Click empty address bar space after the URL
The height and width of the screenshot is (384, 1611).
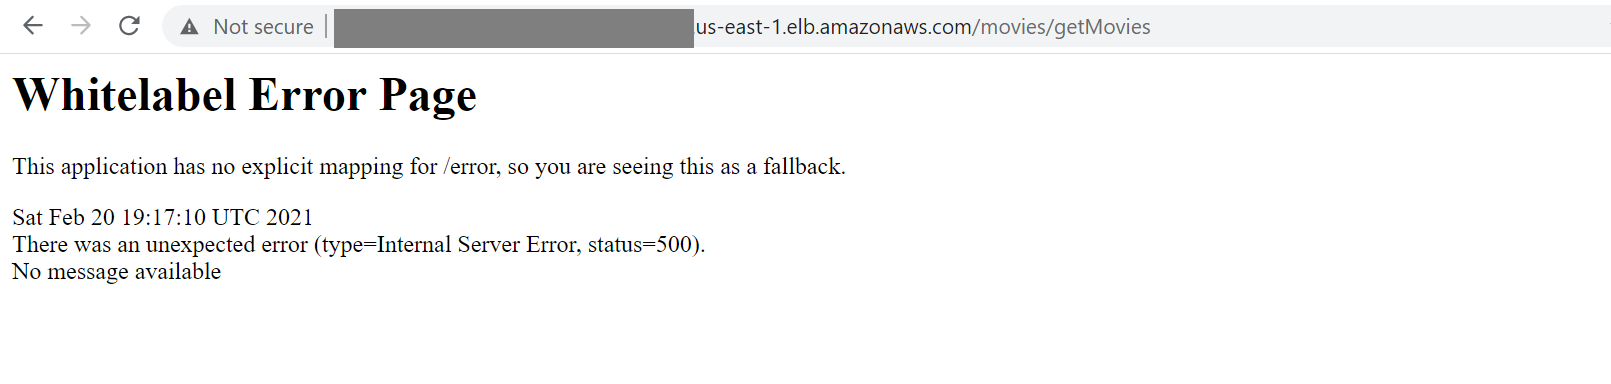click(1380, 27)
